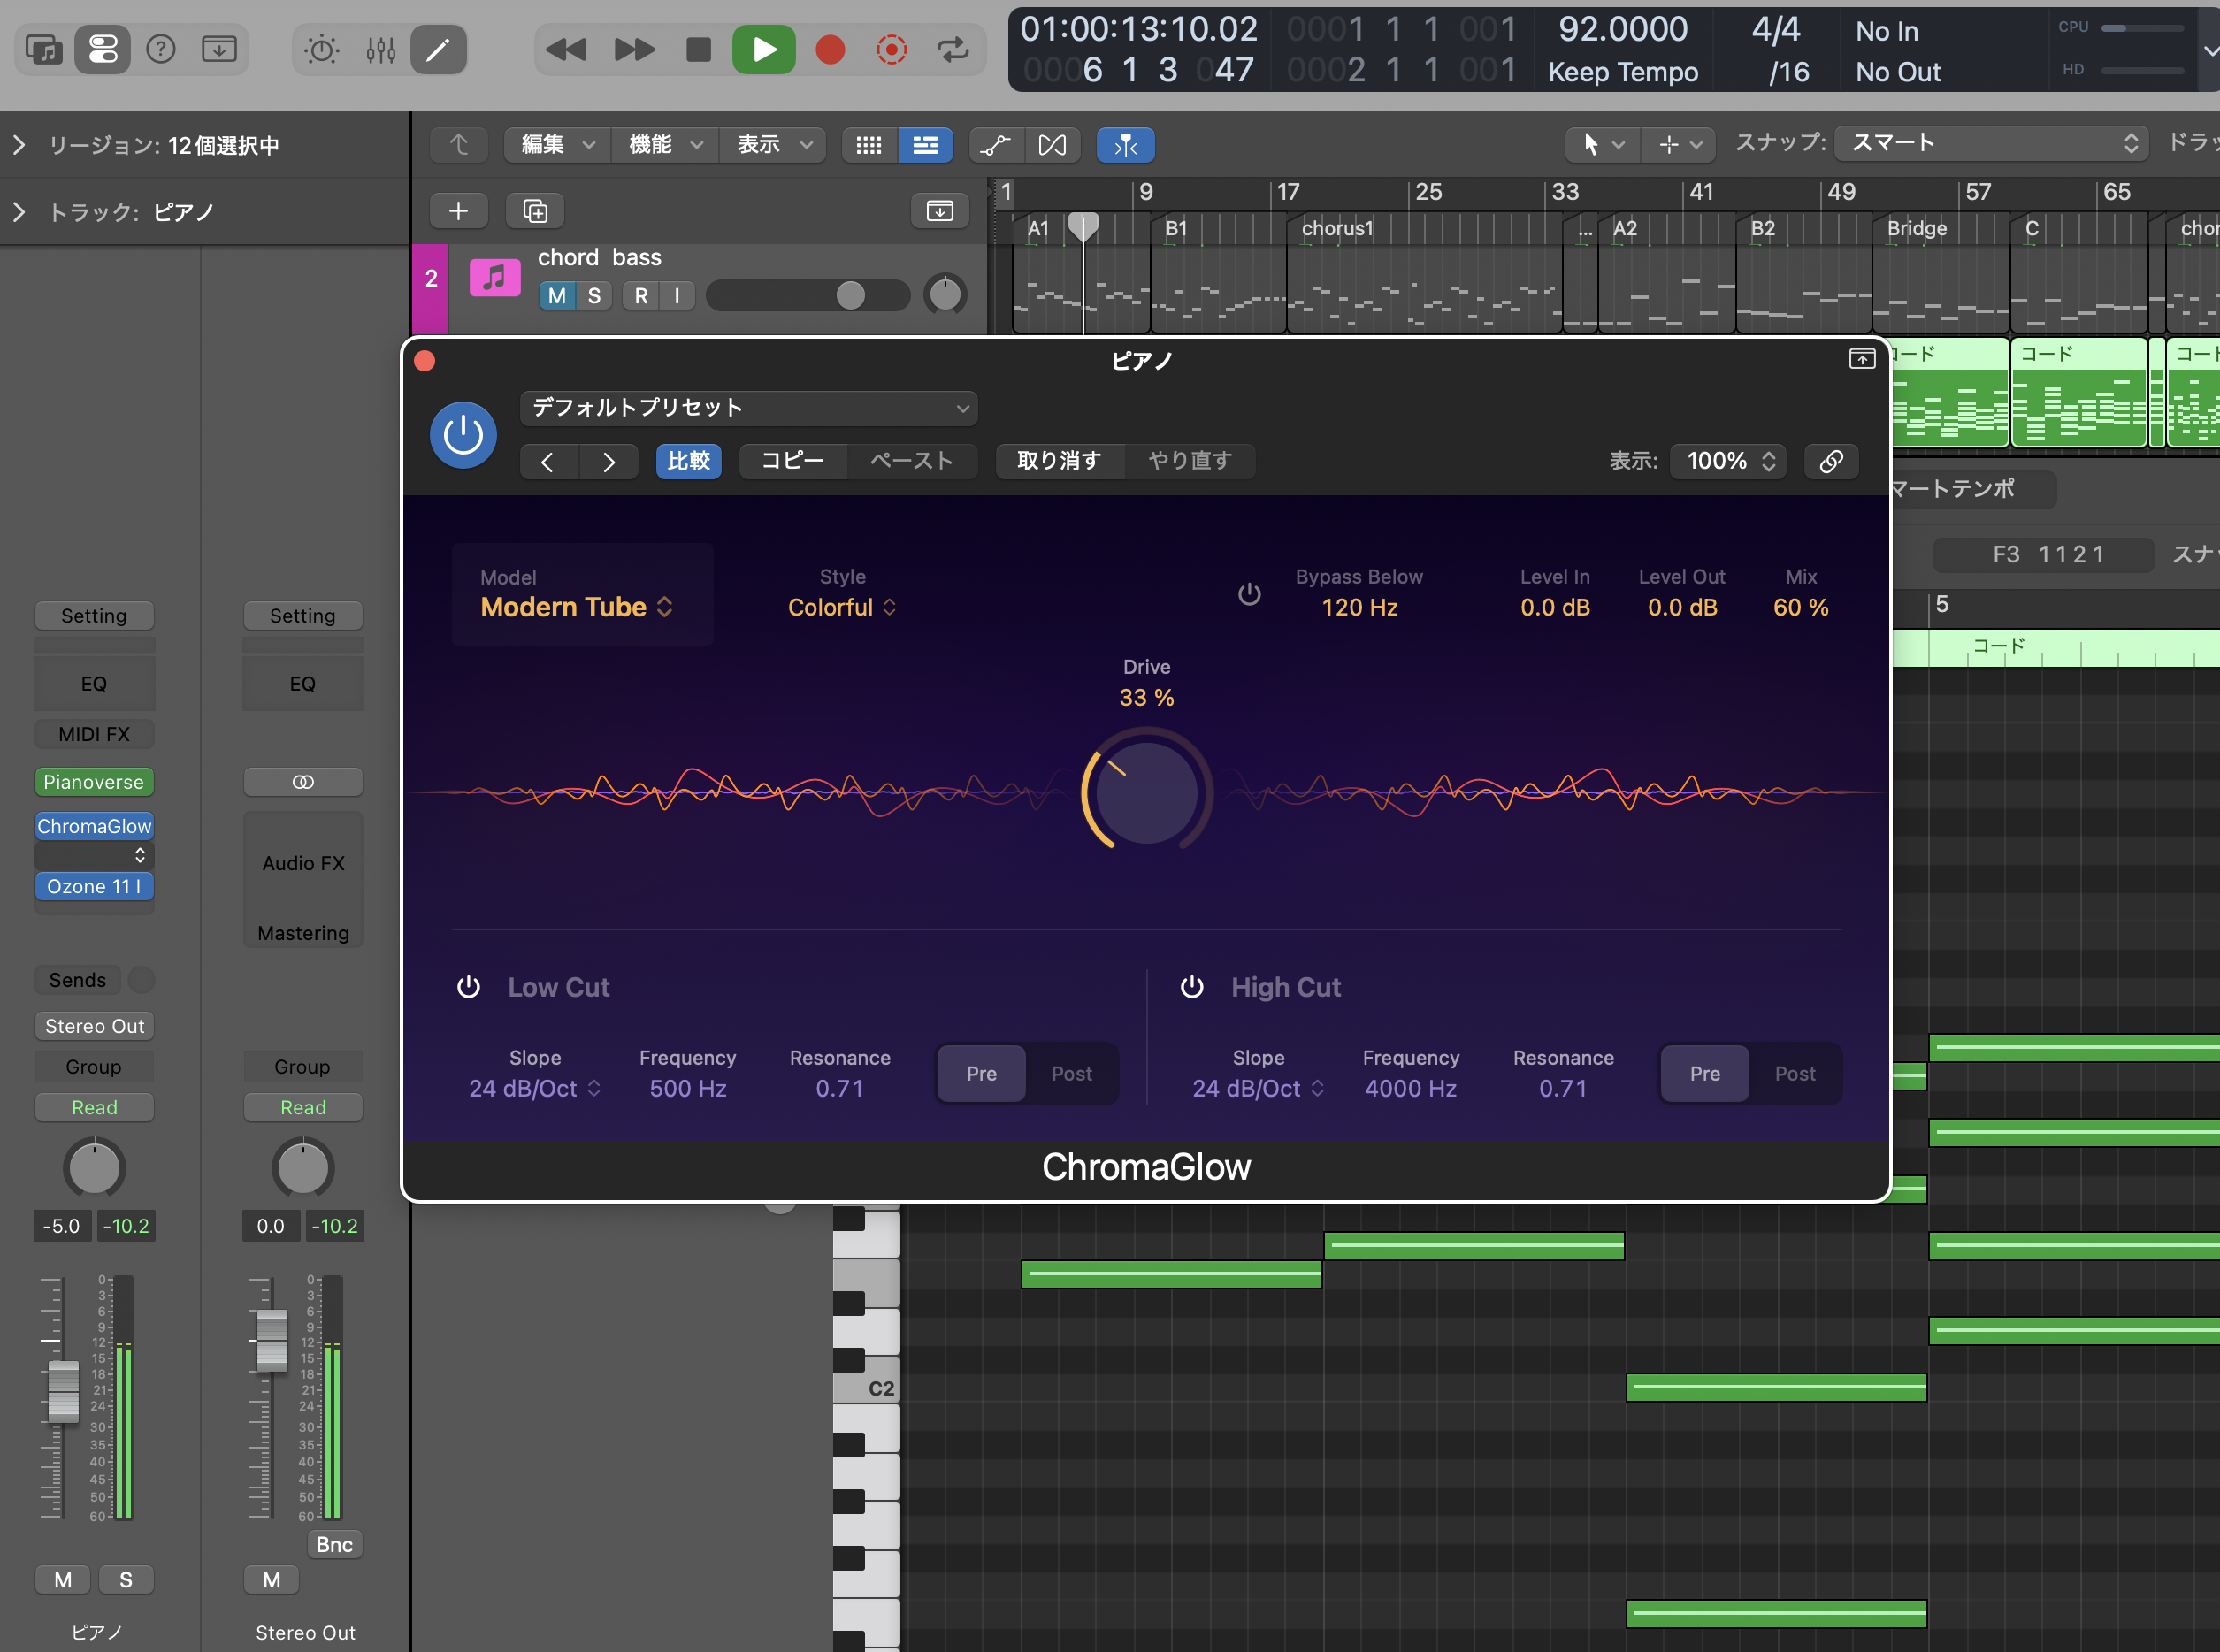Click the green Play button
Image resolution: width=2220 pixels, height=1652 pixels.
764,49
